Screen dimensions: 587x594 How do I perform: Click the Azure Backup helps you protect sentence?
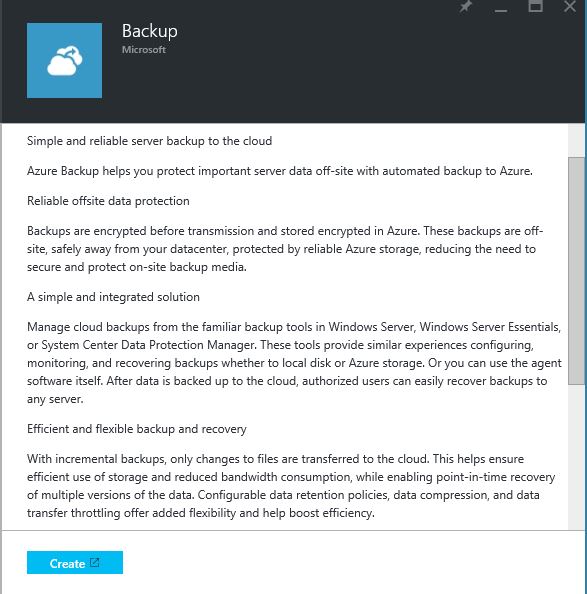click(x=279, y=171)
